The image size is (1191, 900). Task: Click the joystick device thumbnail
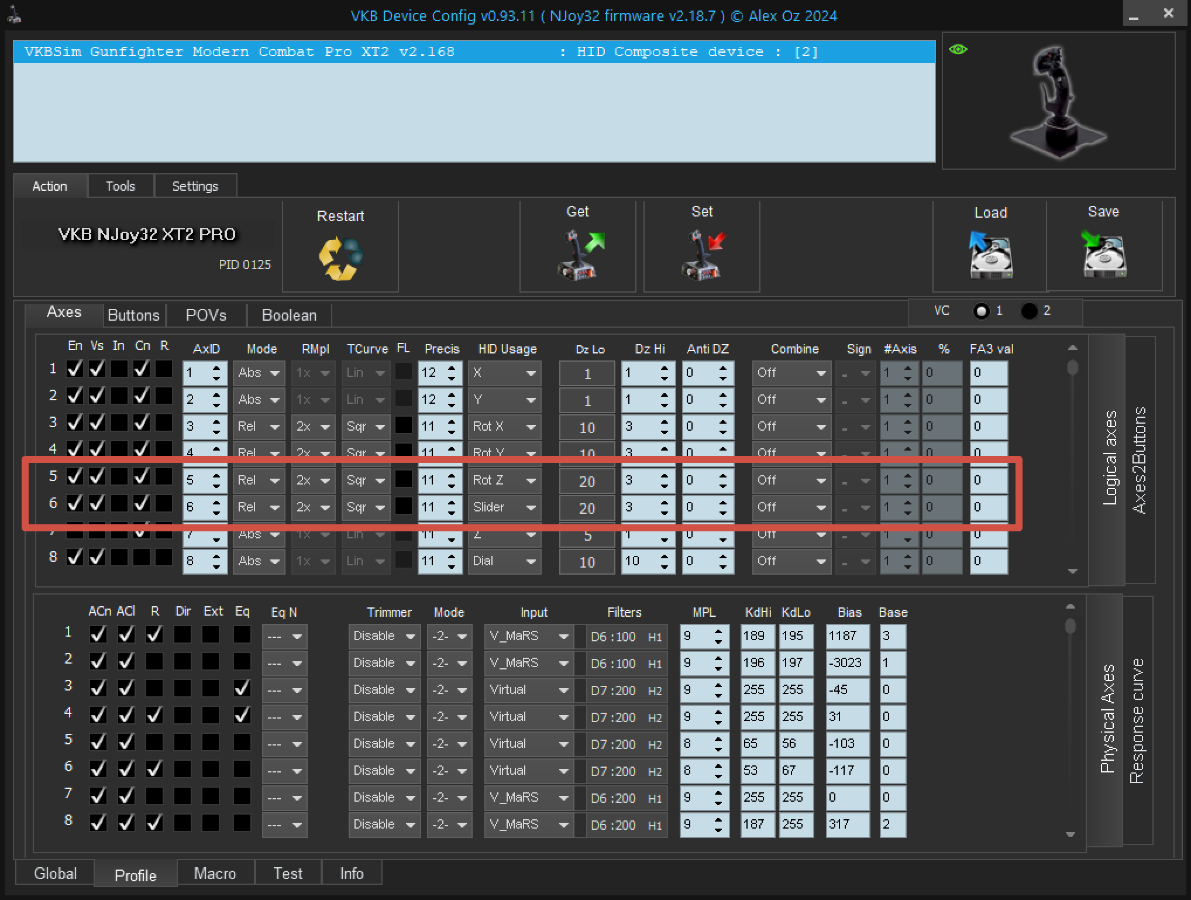pos(1058,101)
